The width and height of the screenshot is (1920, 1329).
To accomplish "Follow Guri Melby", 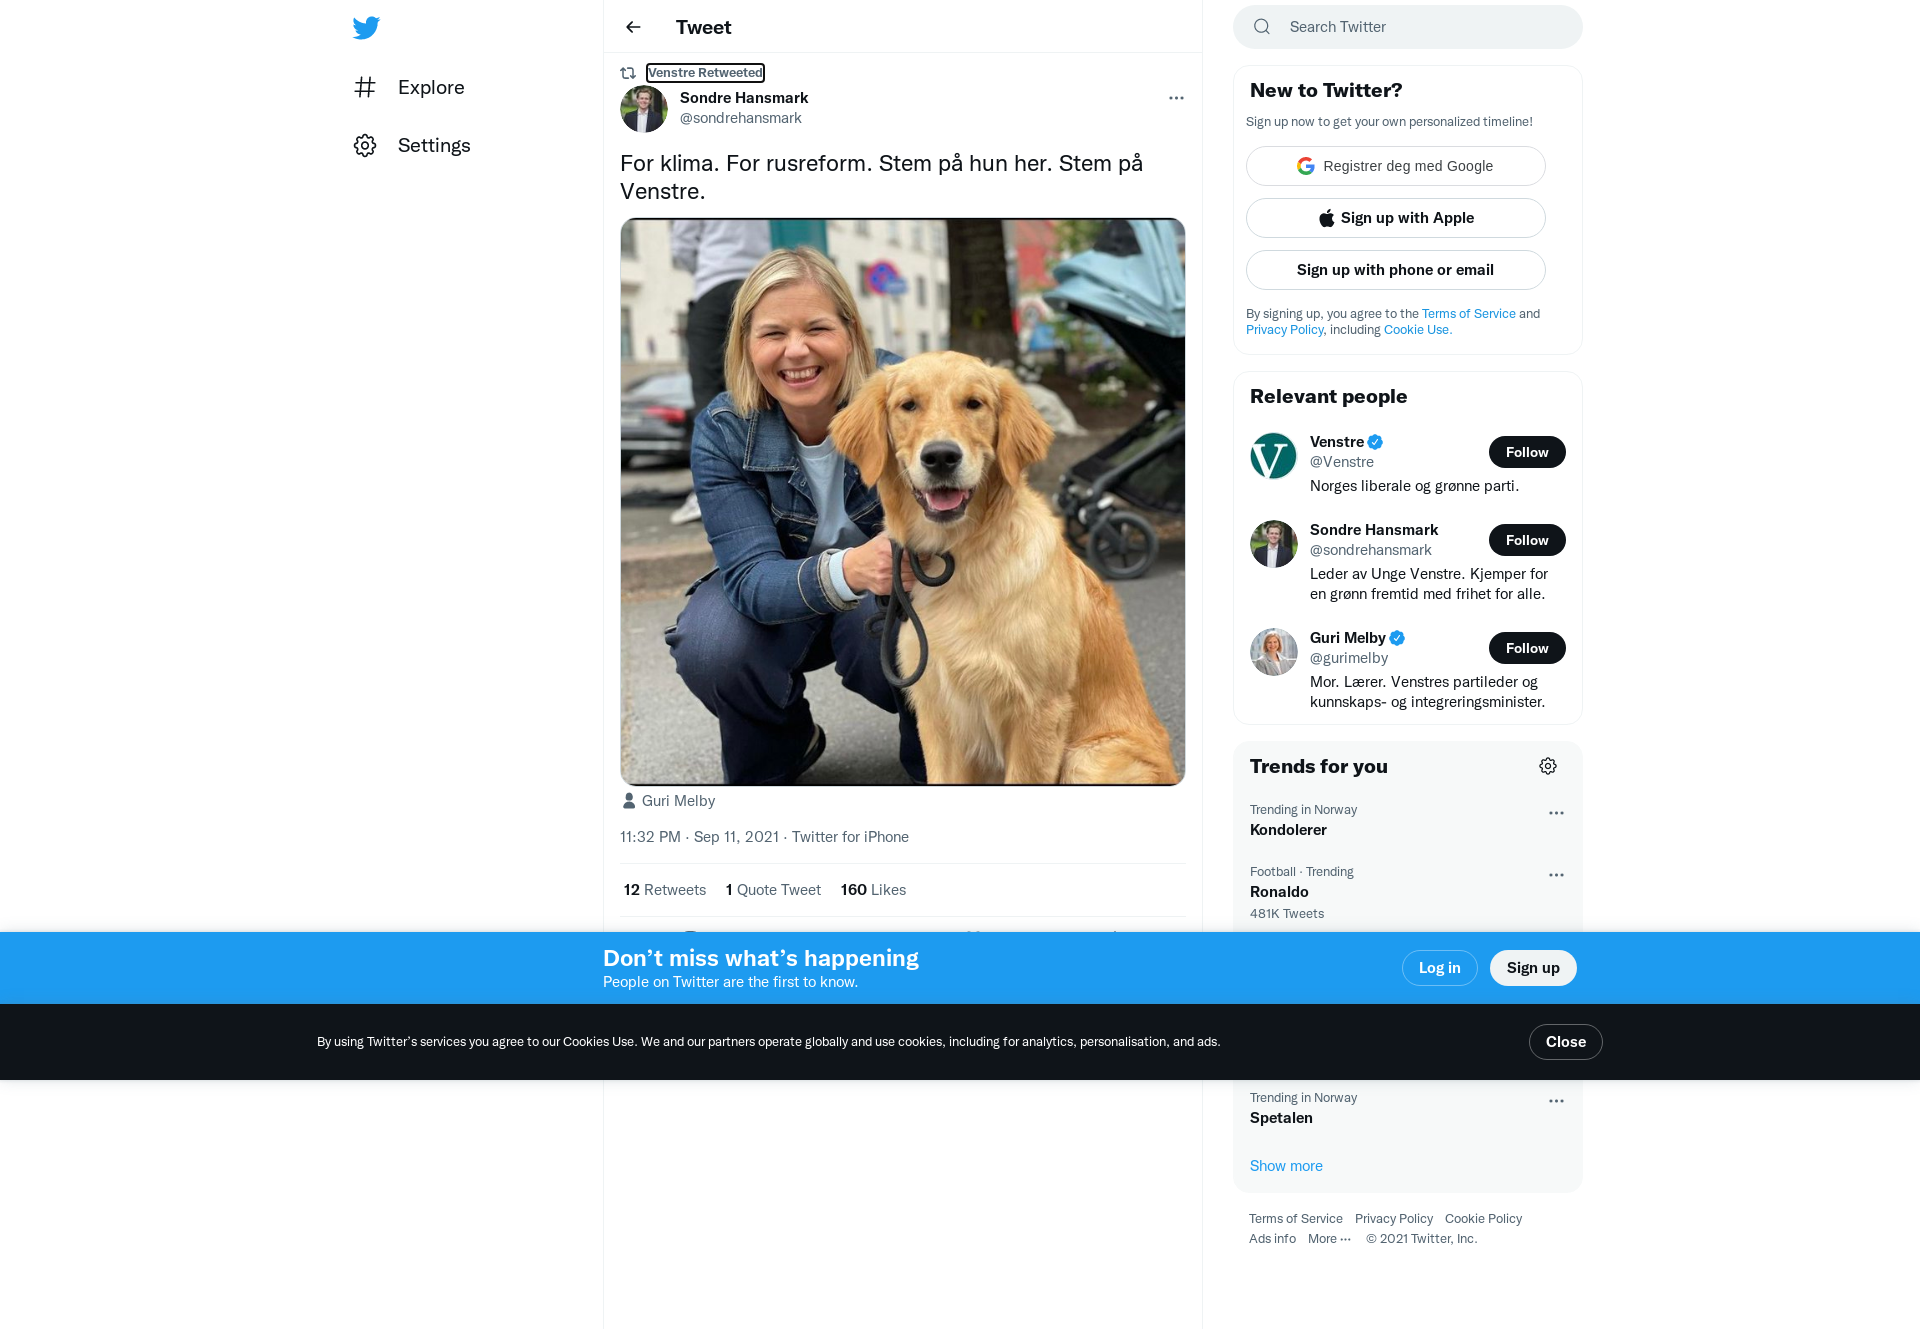I will [1527, 648].
